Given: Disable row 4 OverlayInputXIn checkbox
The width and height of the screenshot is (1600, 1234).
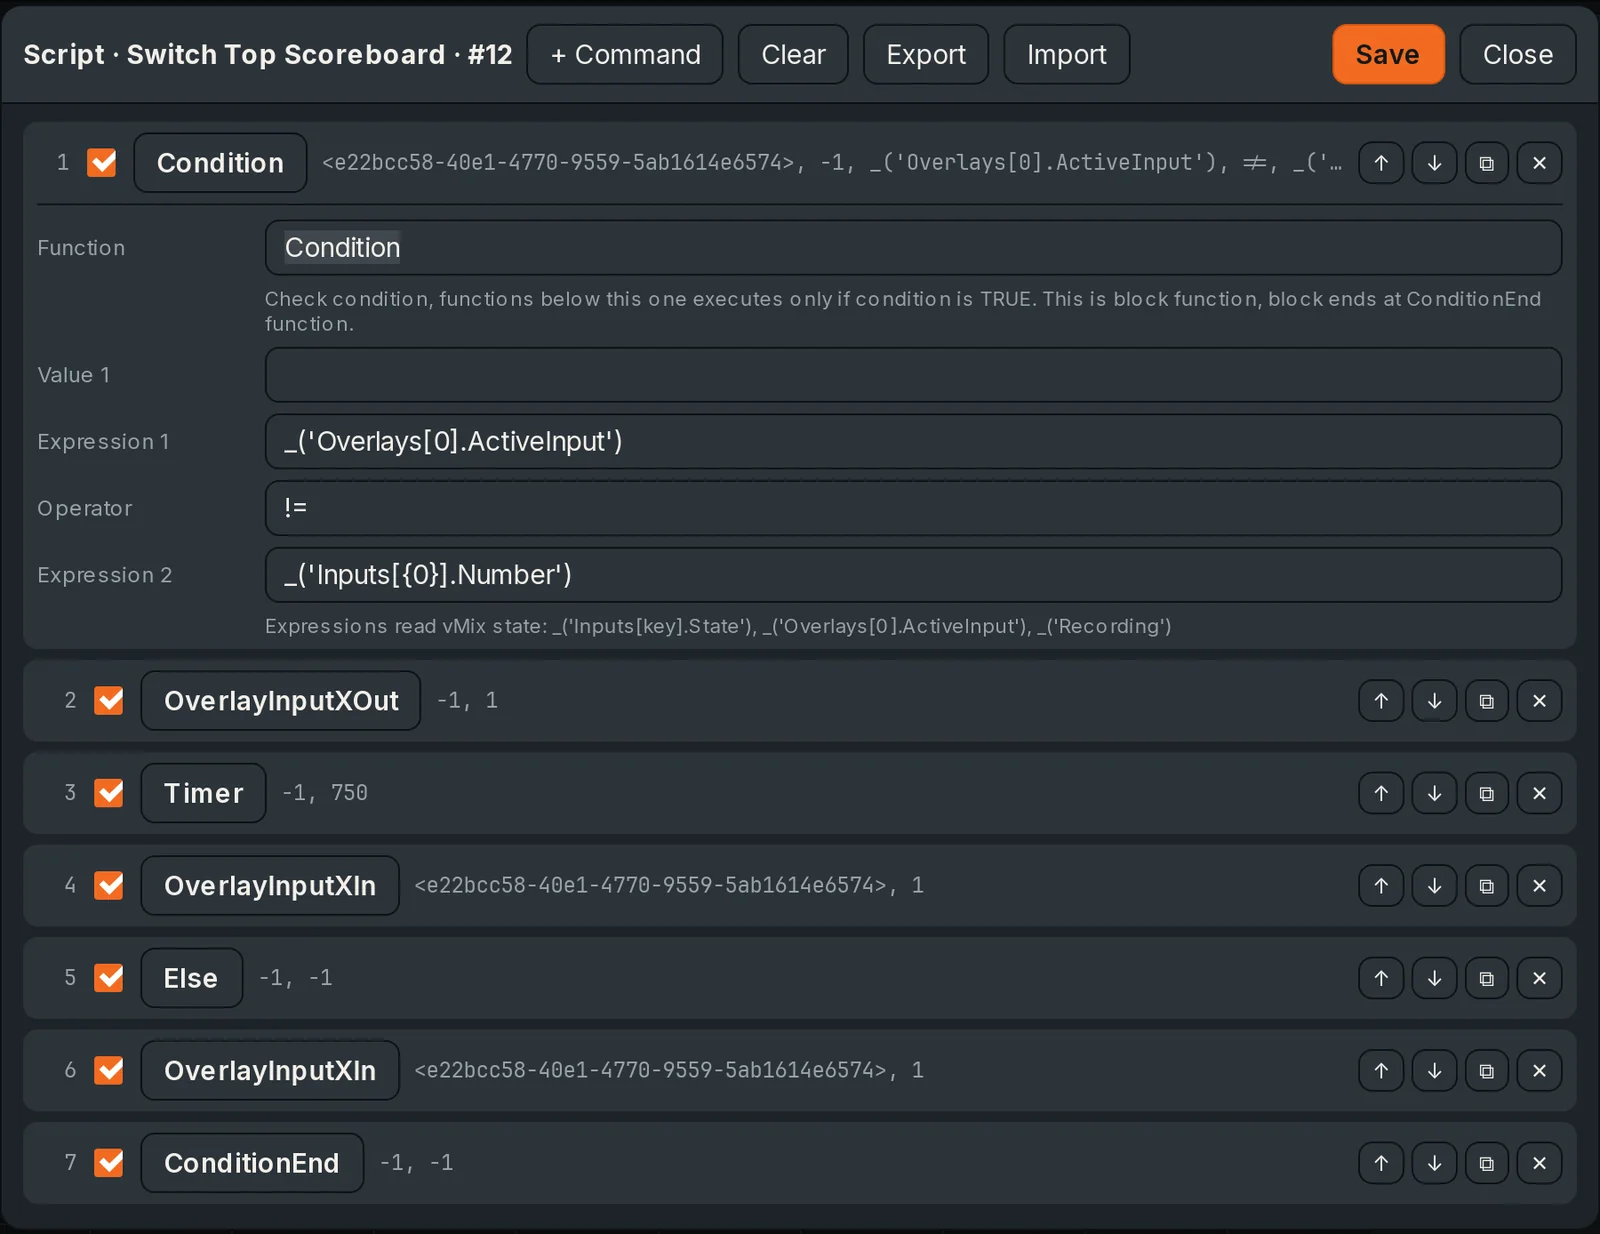Looking at the screenshot, I should [109, 885].
